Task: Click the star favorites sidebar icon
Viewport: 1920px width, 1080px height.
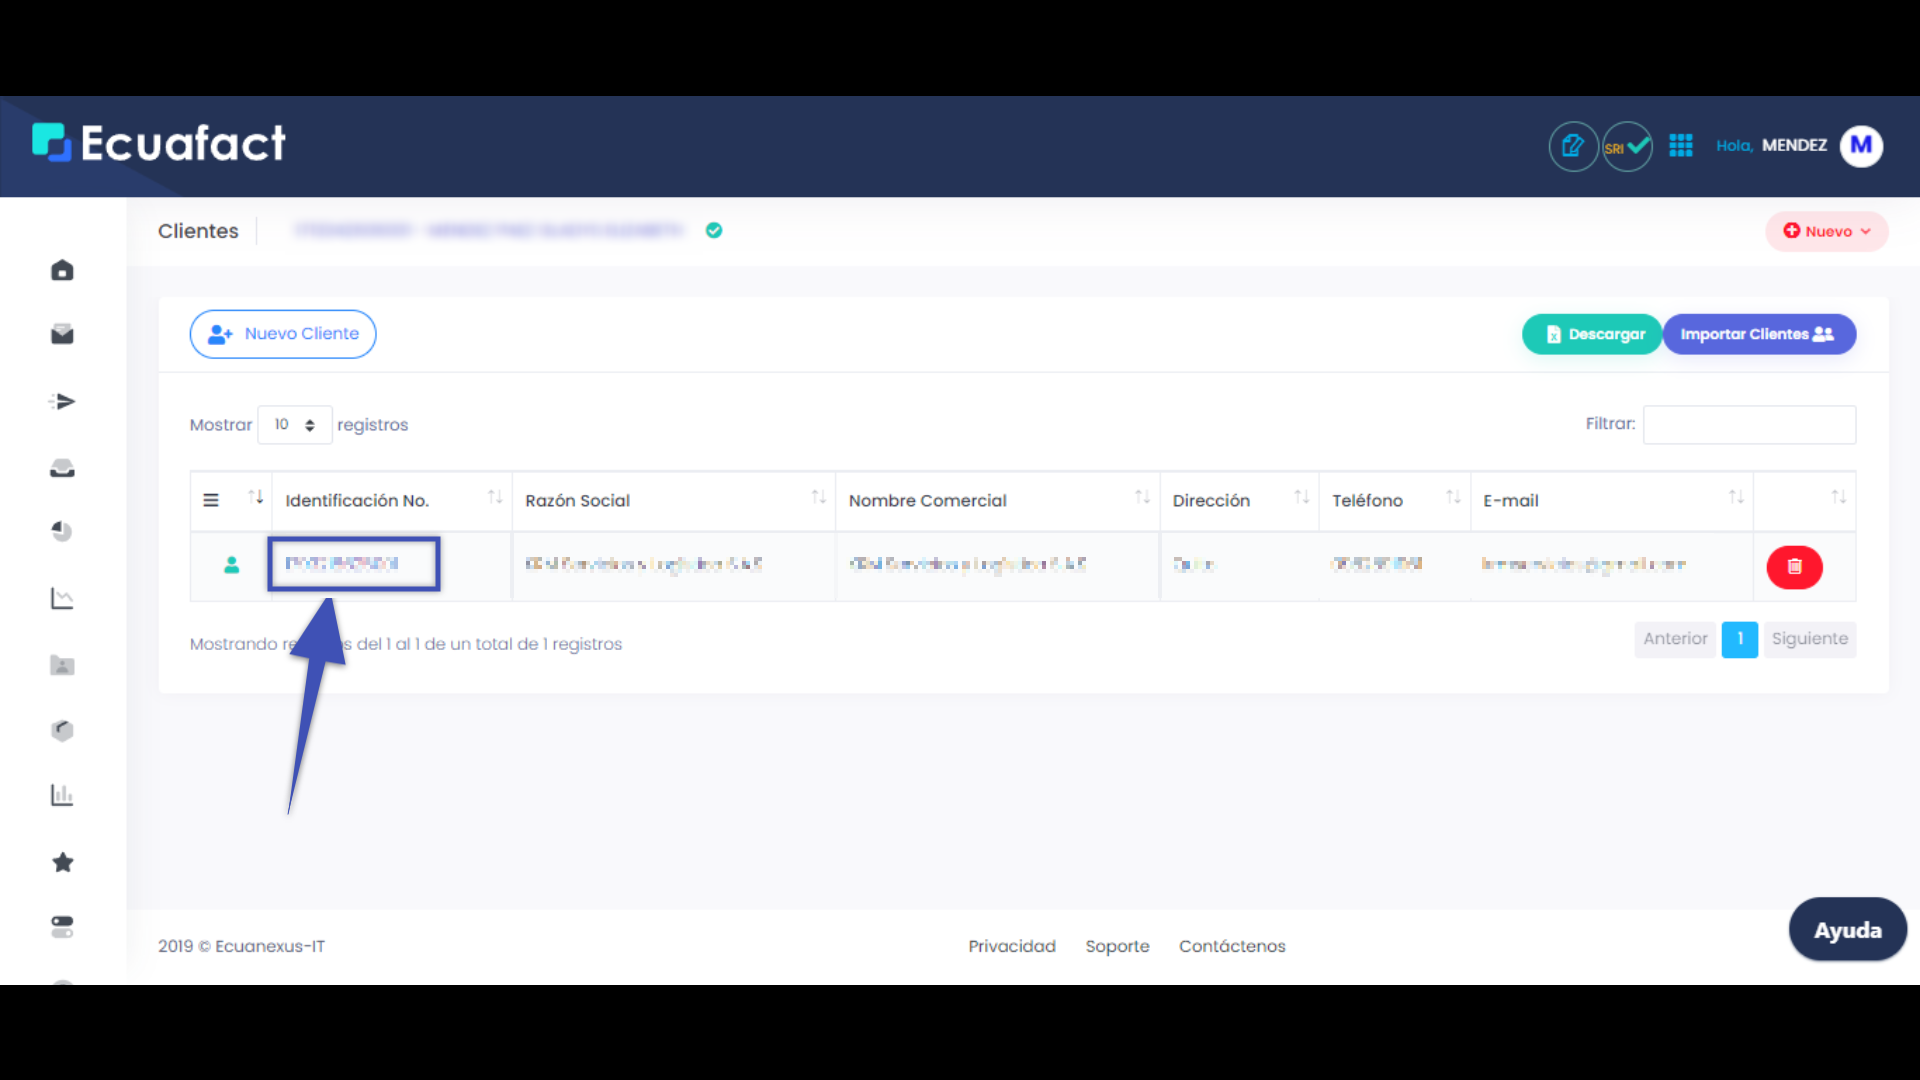Action: [x=62, y=862]
